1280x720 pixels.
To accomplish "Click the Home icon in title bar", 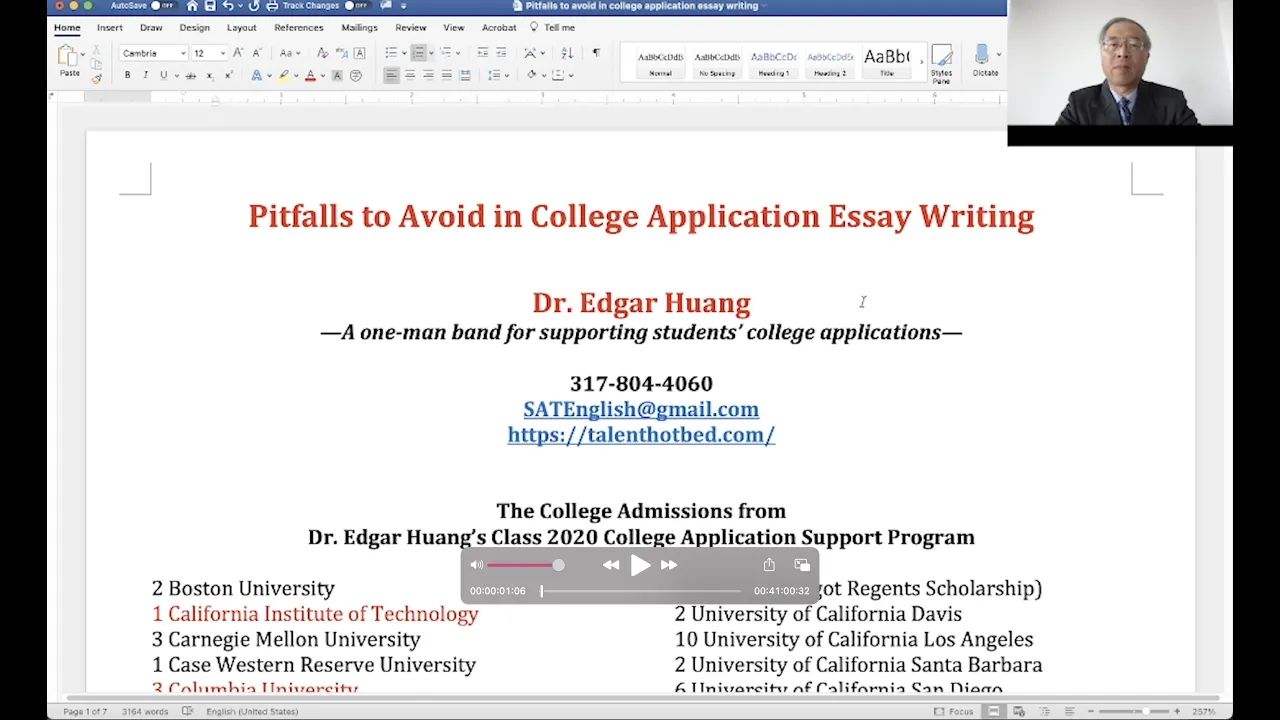I will point(192,6).
